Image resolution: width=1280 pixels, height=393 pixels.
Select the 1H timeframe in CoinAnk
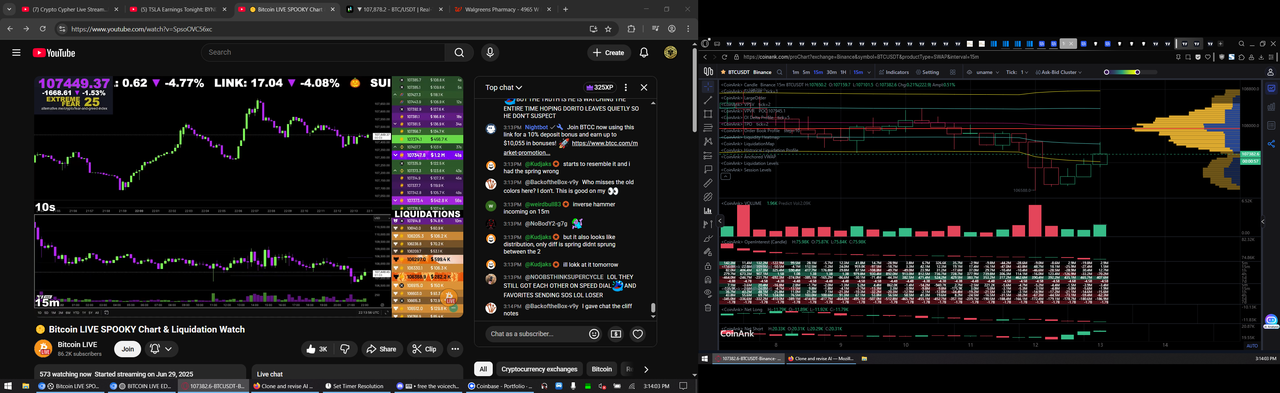click(x=843, y=72)
